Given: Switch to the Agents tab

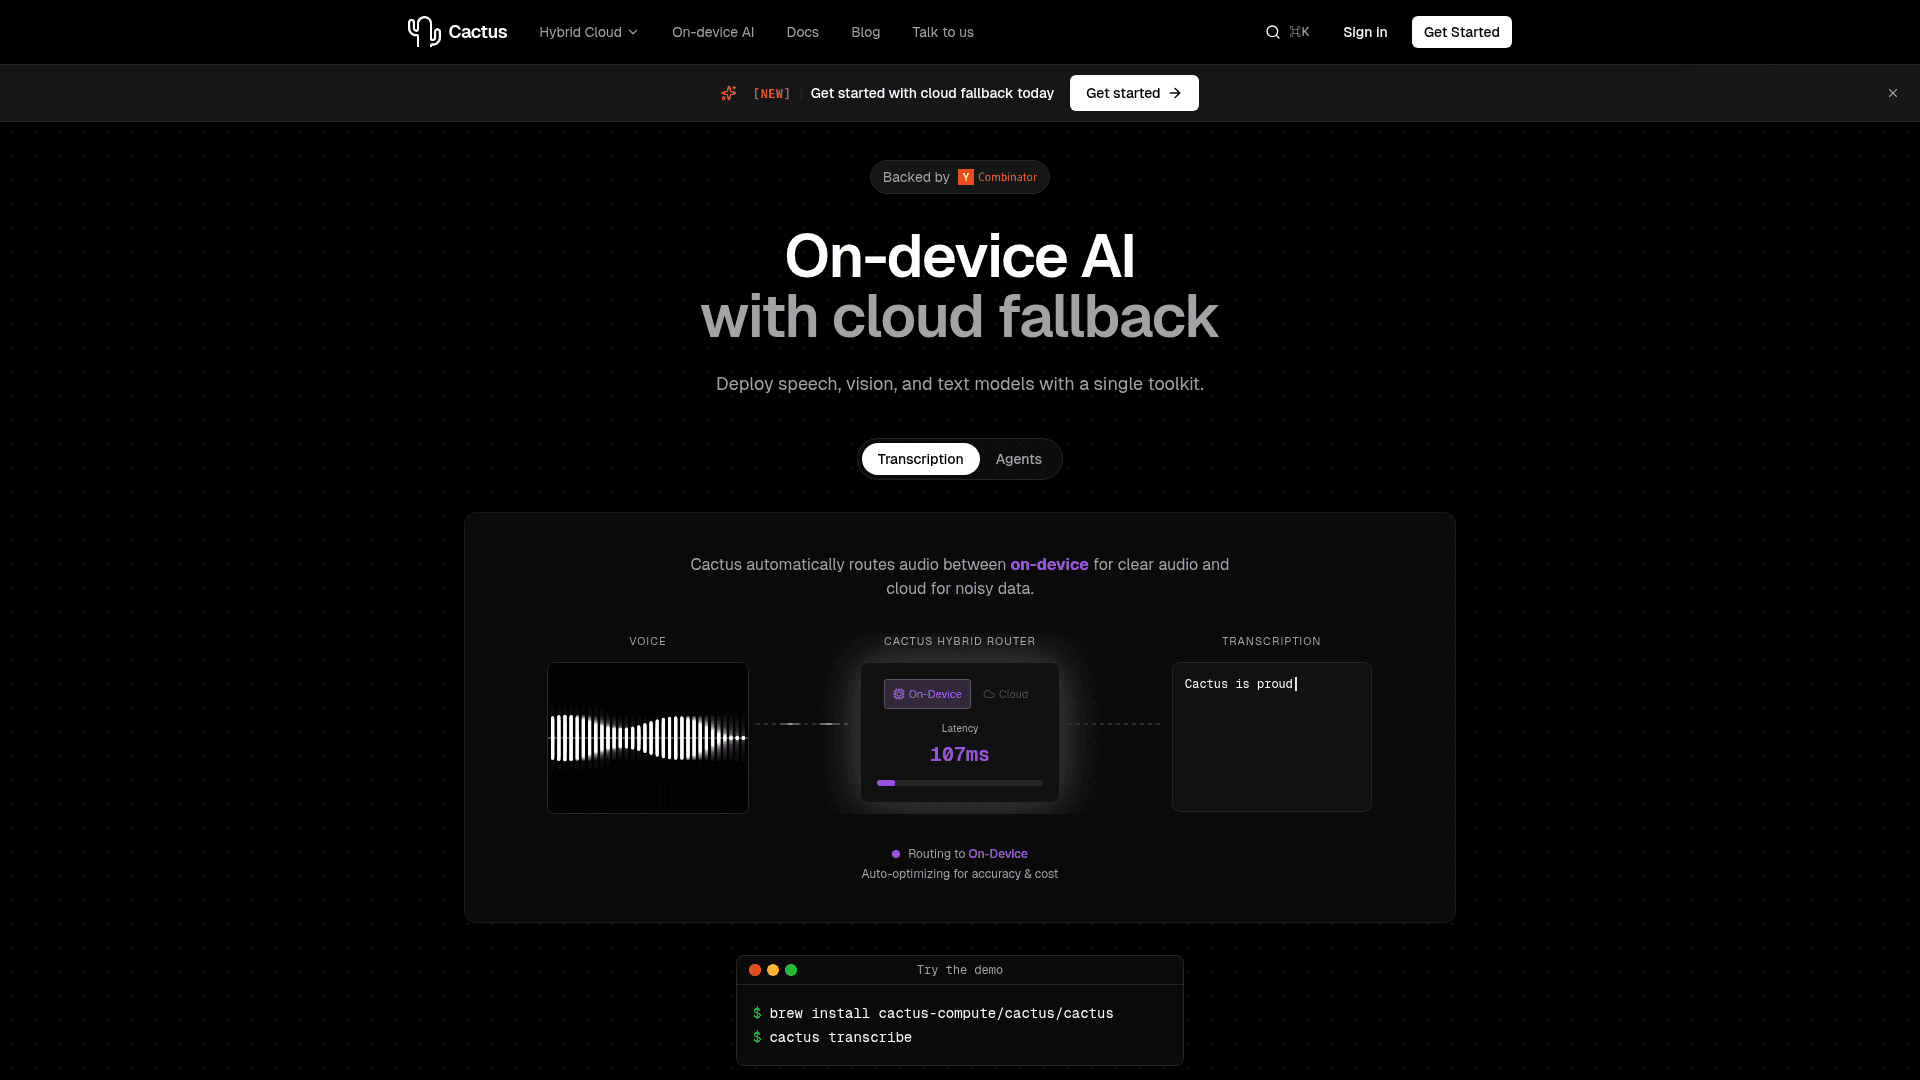Looking at the screenshot, I should (x=1019, y=459).
